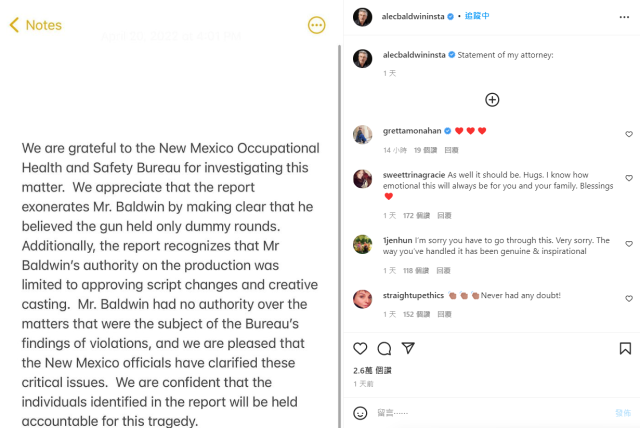The height and width of the screenshot is (428, 640).
Task: Go back to Notes list
Action: 36,25
